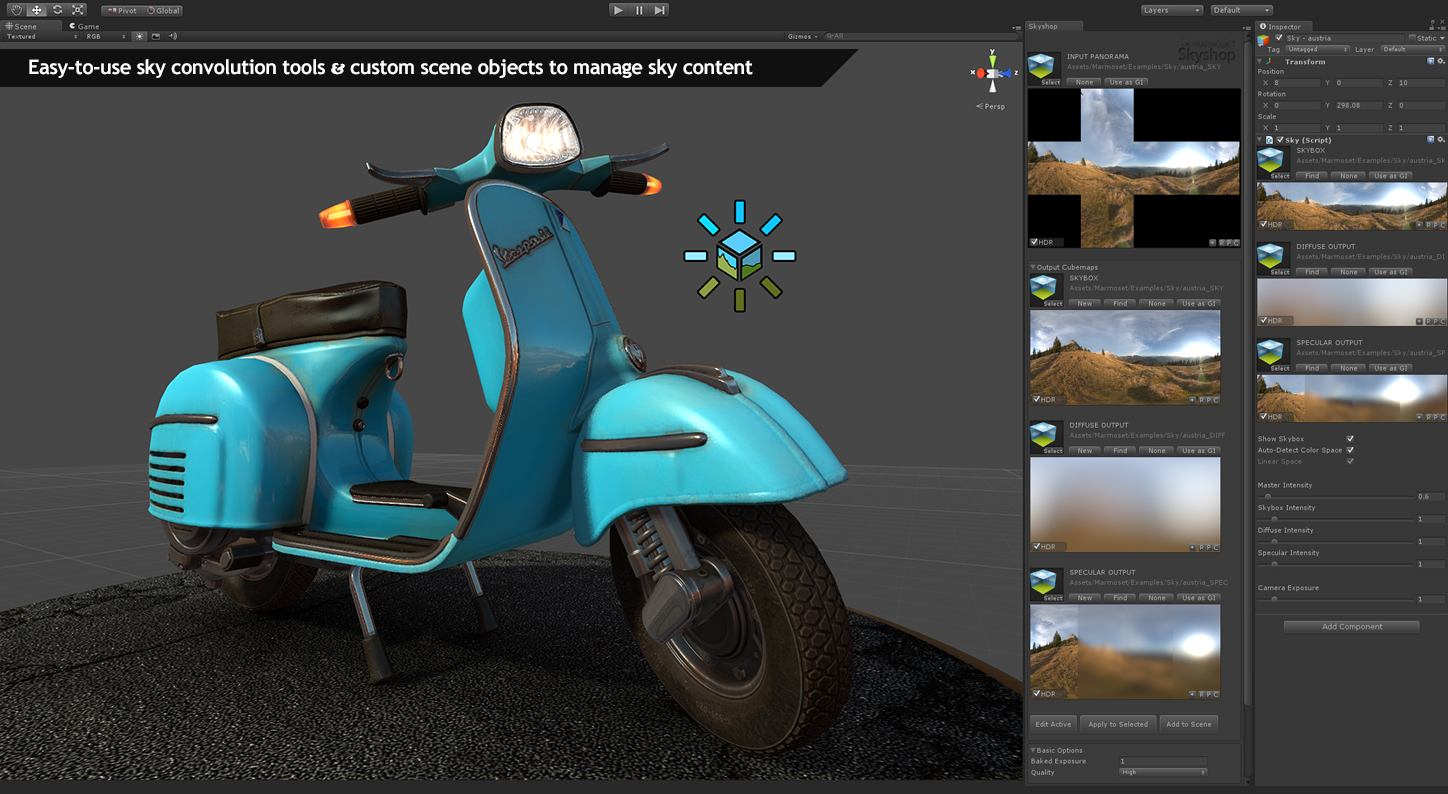Toggle HDR checkbox on Input Panorama preview

tap(1034, 242)
